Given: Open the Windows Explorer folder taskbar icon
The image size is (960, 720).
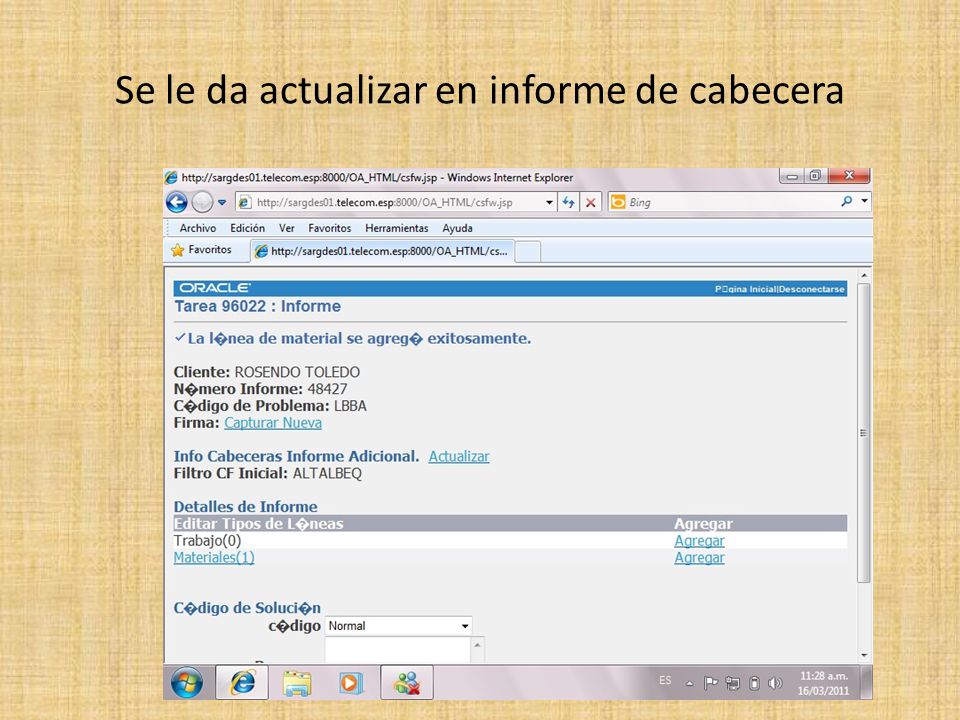Looking at the screenshot, I should pyautogui.click(x=297, y=683).
